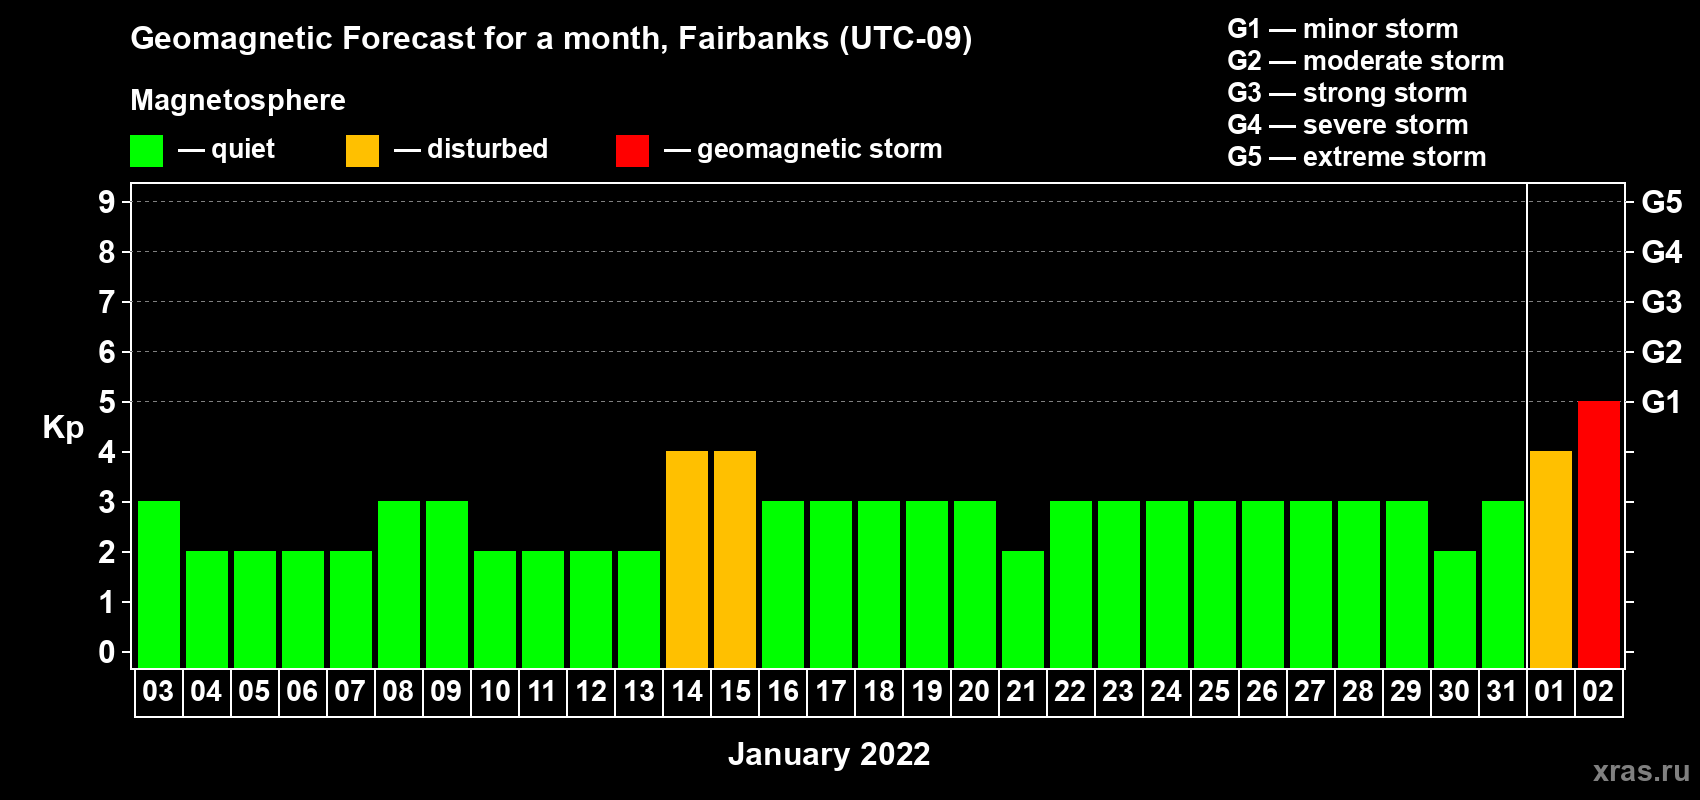Click the G1 label on the right axis

click(x=1661, y=402)
